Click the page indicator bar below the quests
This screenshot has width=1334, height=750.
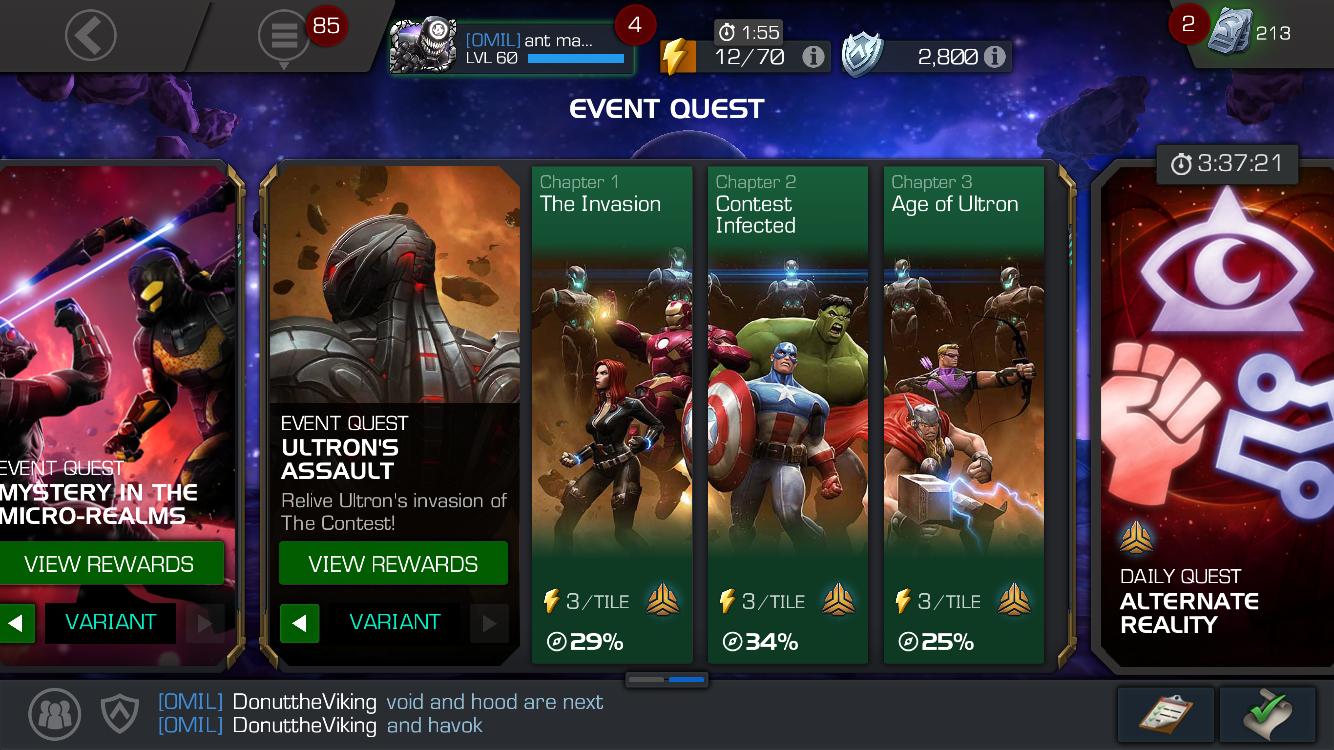pyautogui.click(x=667, y=680)
